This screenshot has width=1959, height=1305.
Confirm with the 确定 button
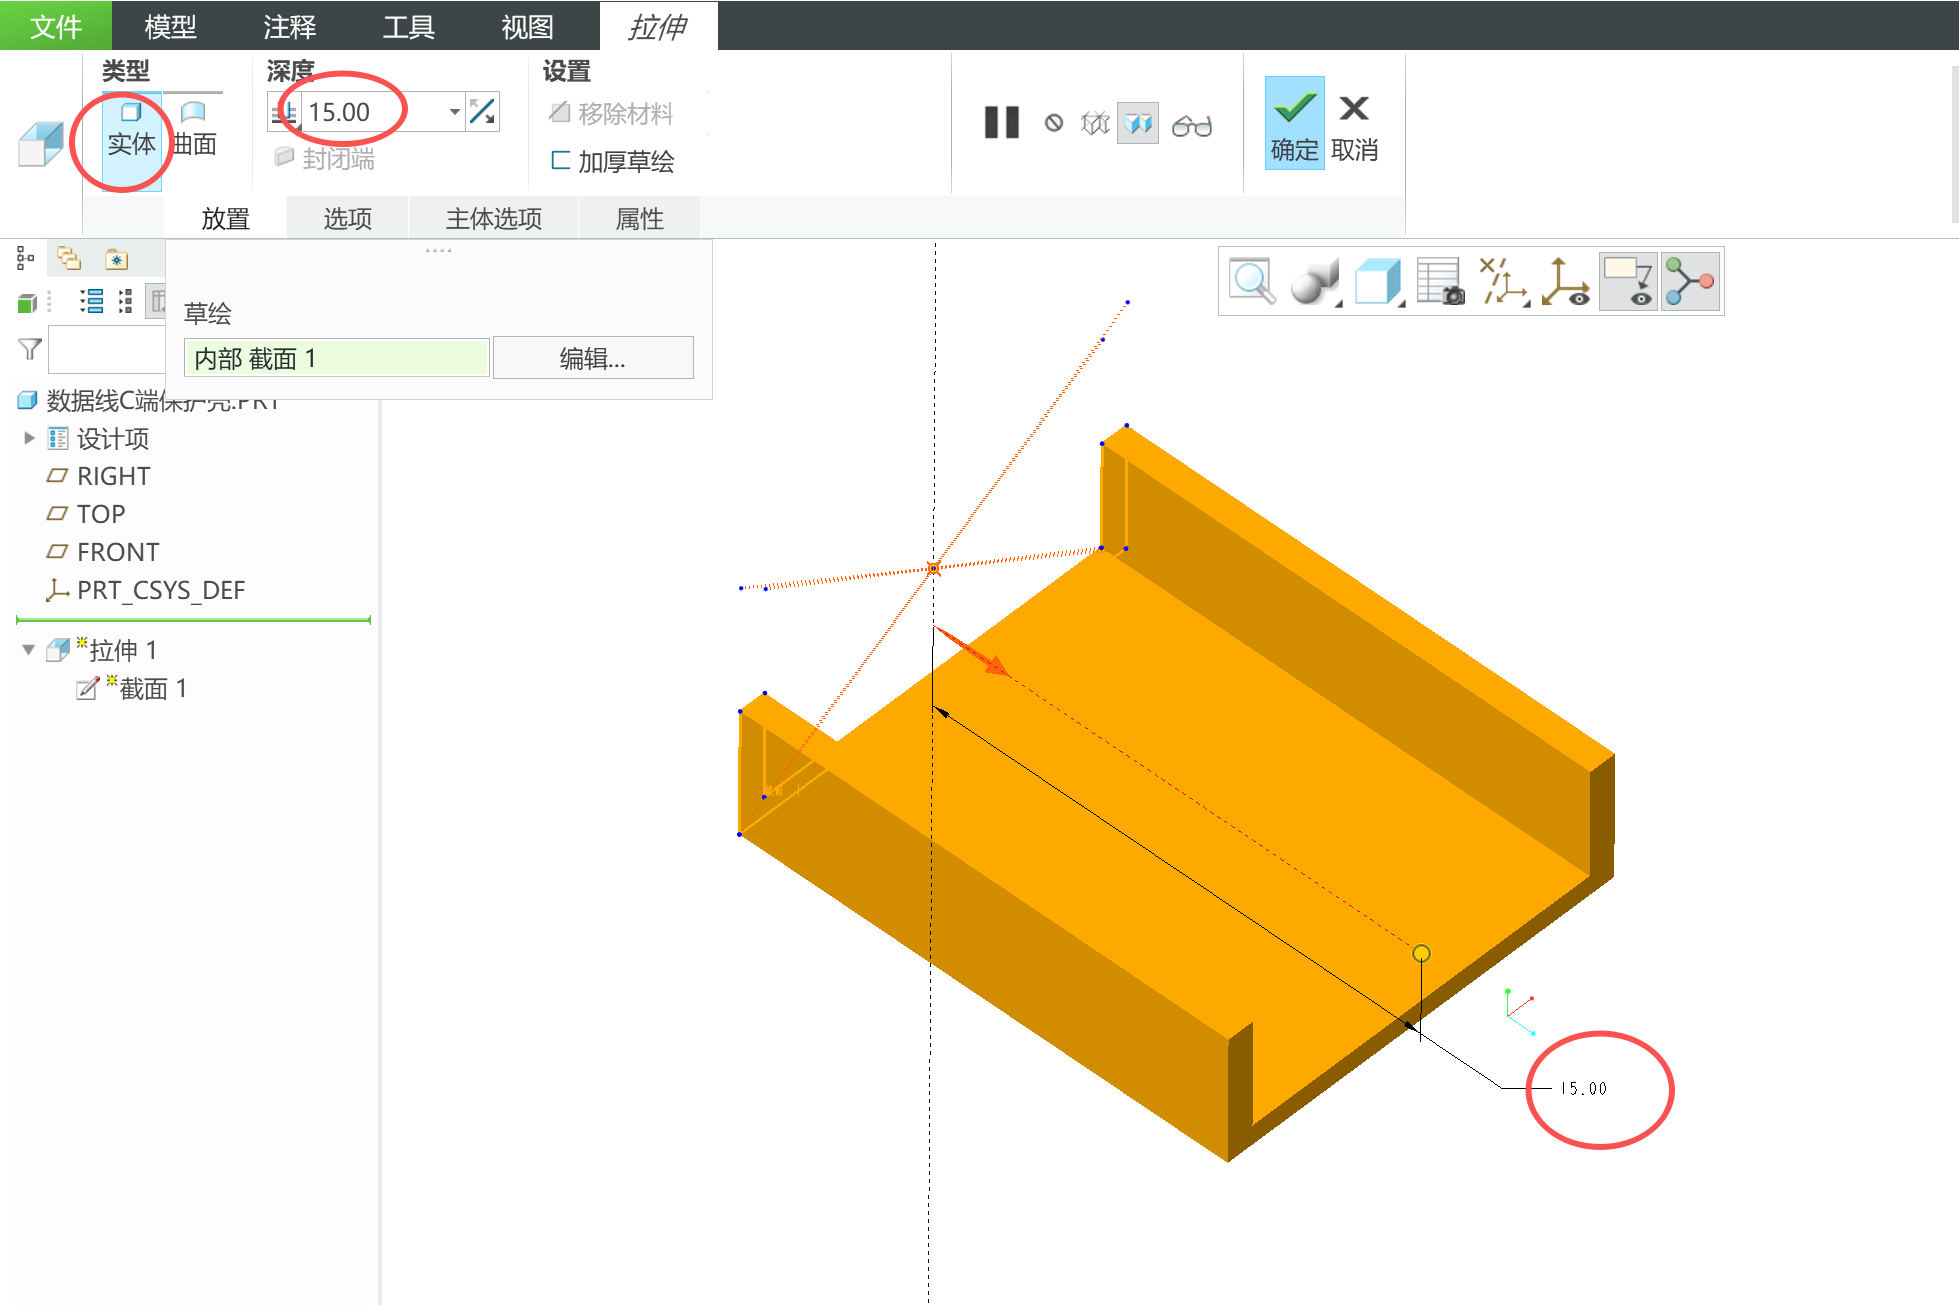1294,124
